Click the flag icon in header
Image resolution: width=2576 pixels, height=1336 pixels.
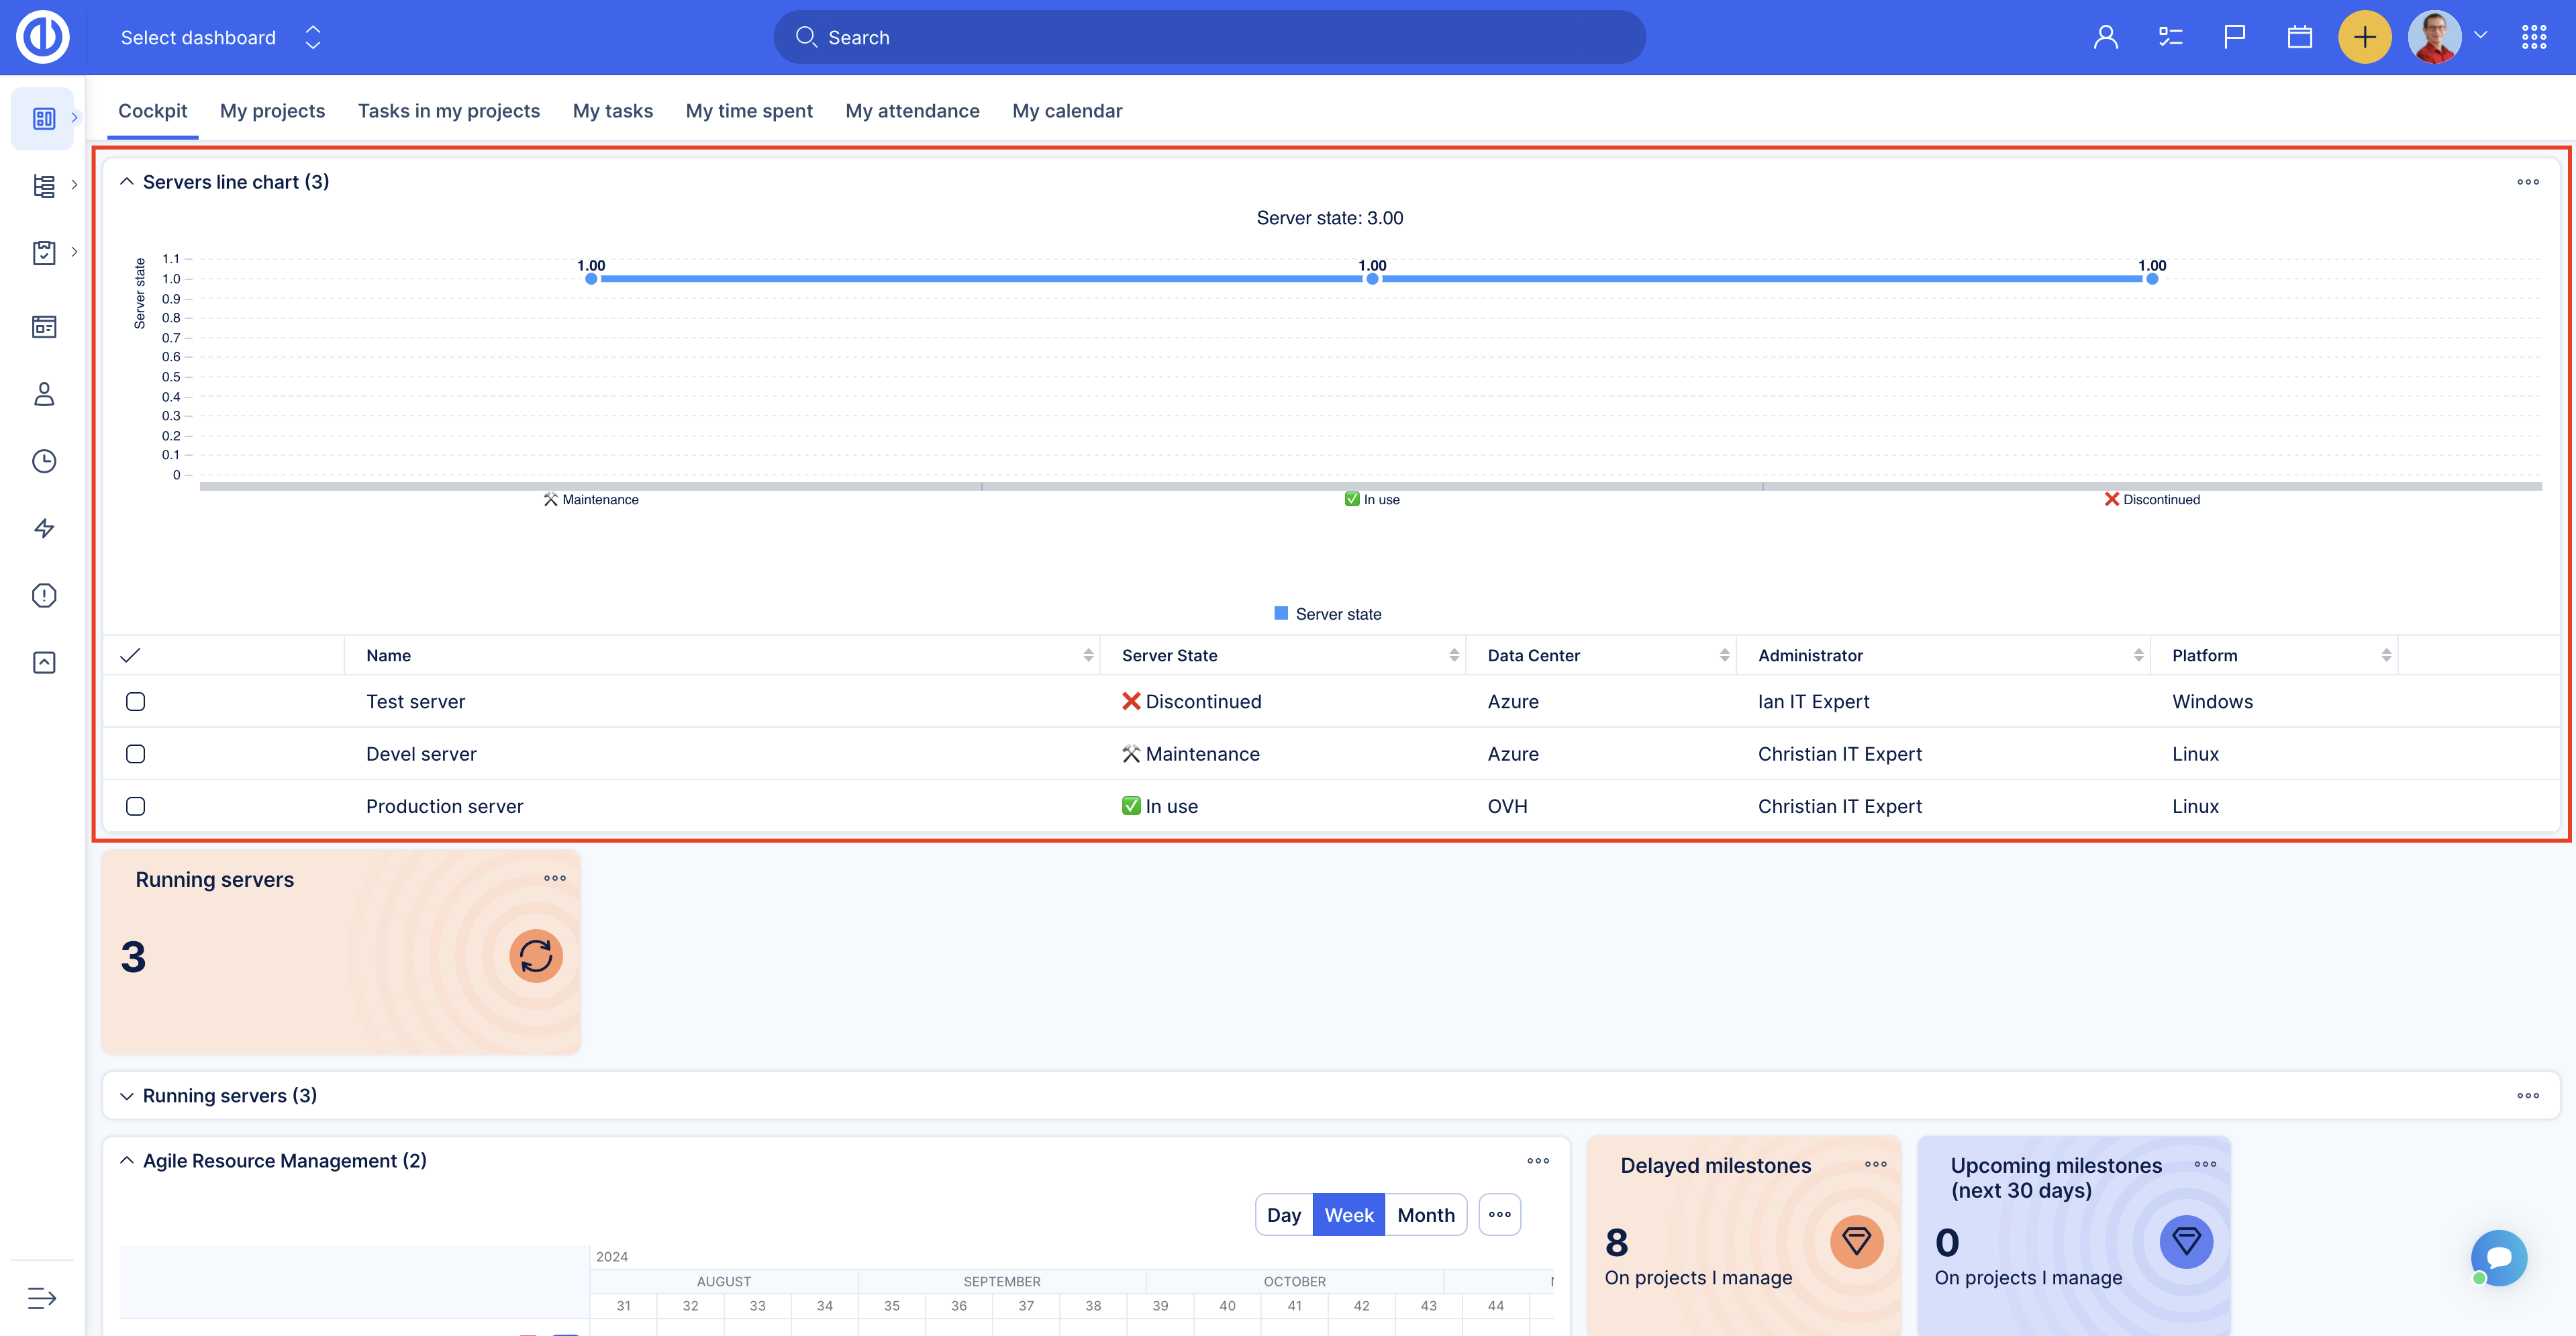coord(2234,38)
